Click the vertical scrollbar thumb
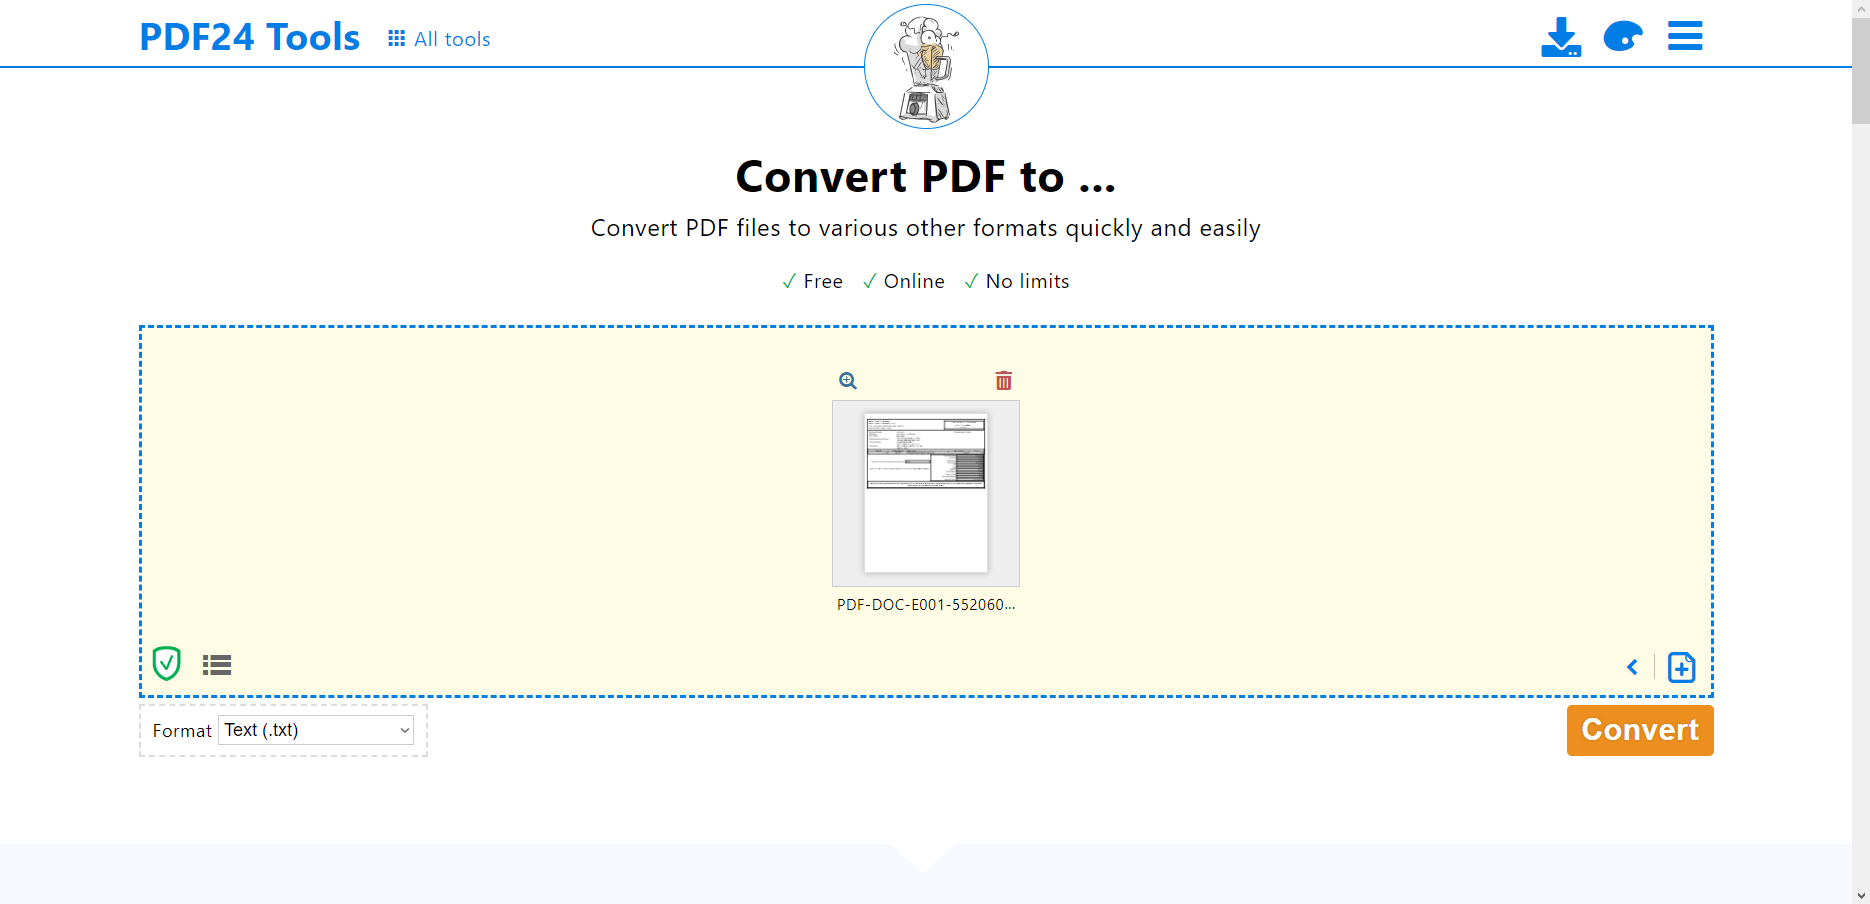Viewport: 1870px width, 904px height. [1860, 70]
